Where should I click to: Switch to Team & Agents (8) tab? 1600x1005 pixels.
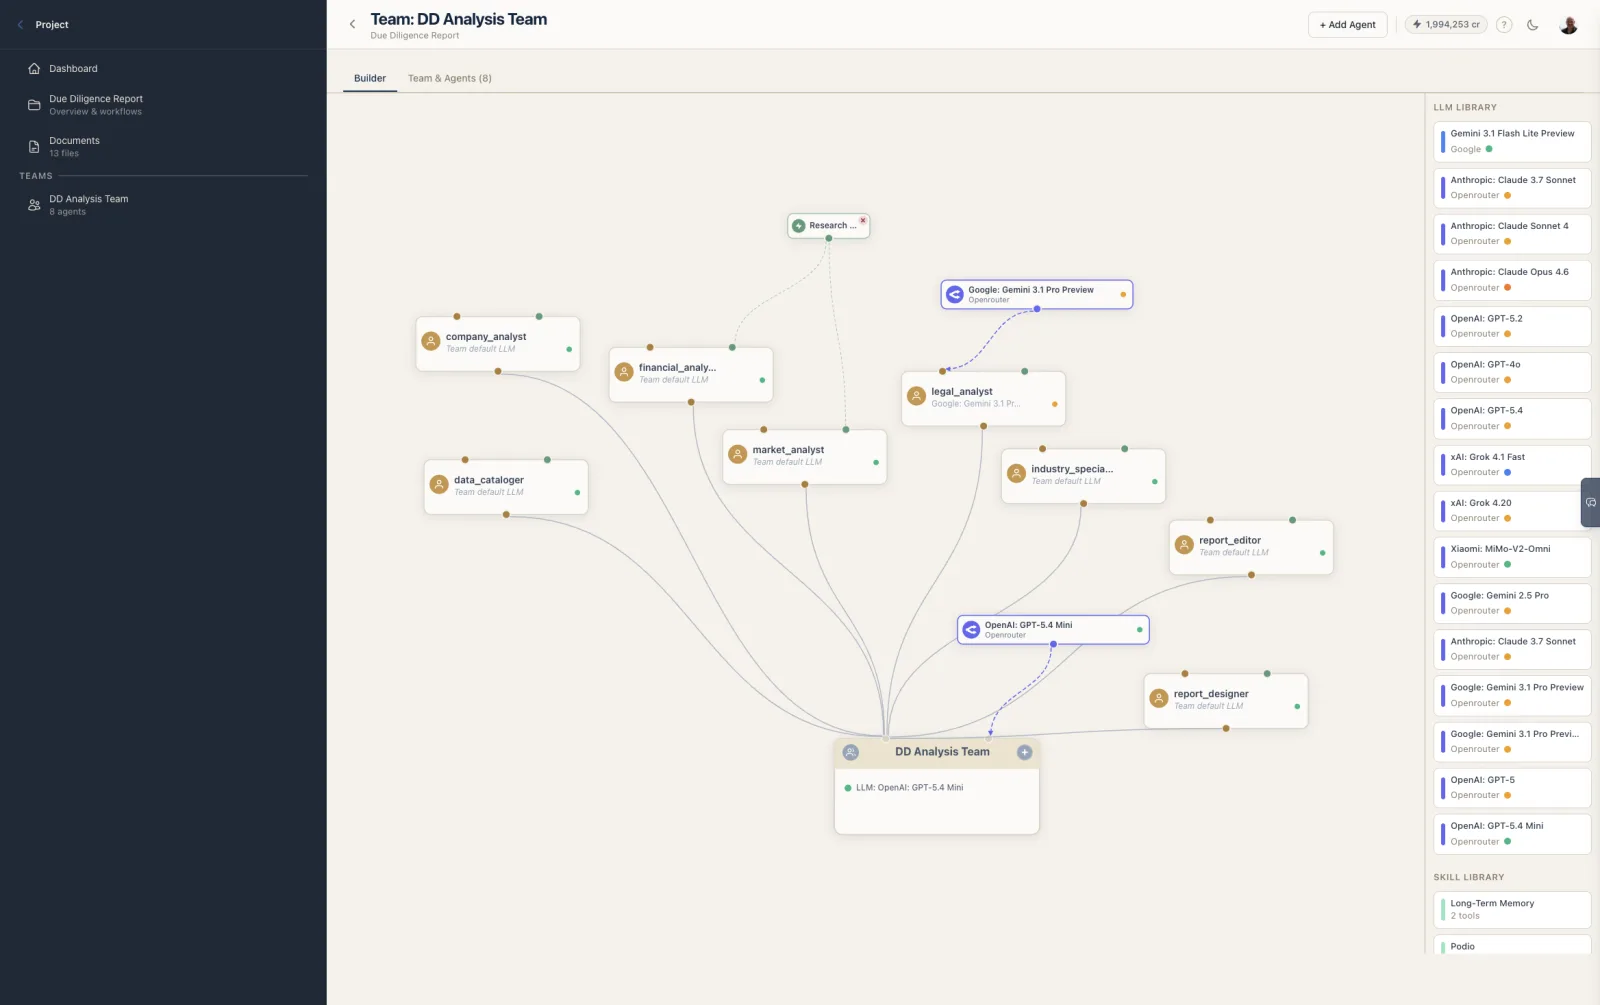point(450,78)
